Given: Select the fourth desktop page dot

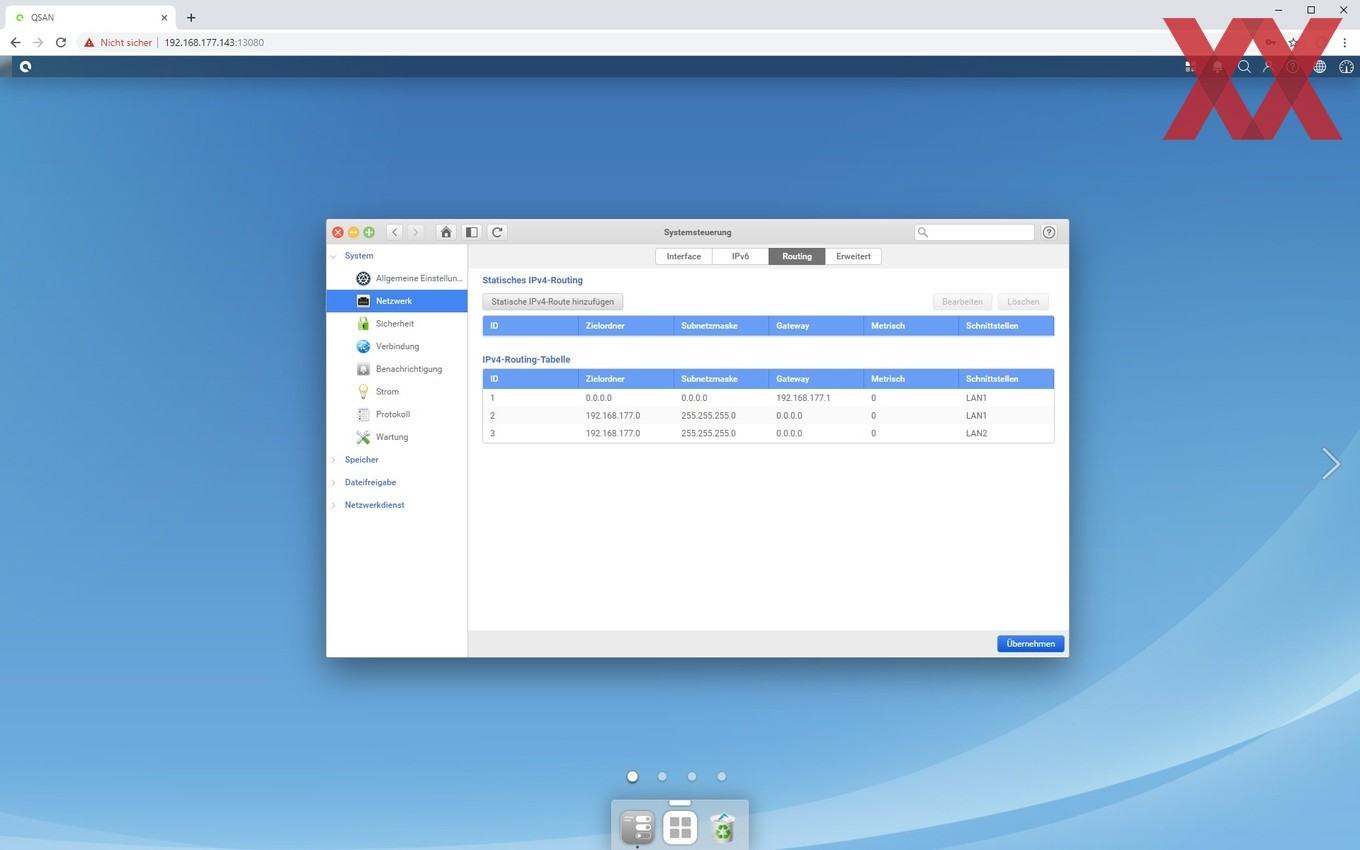Looking at the screenshot, I should [x=721, y=776].
